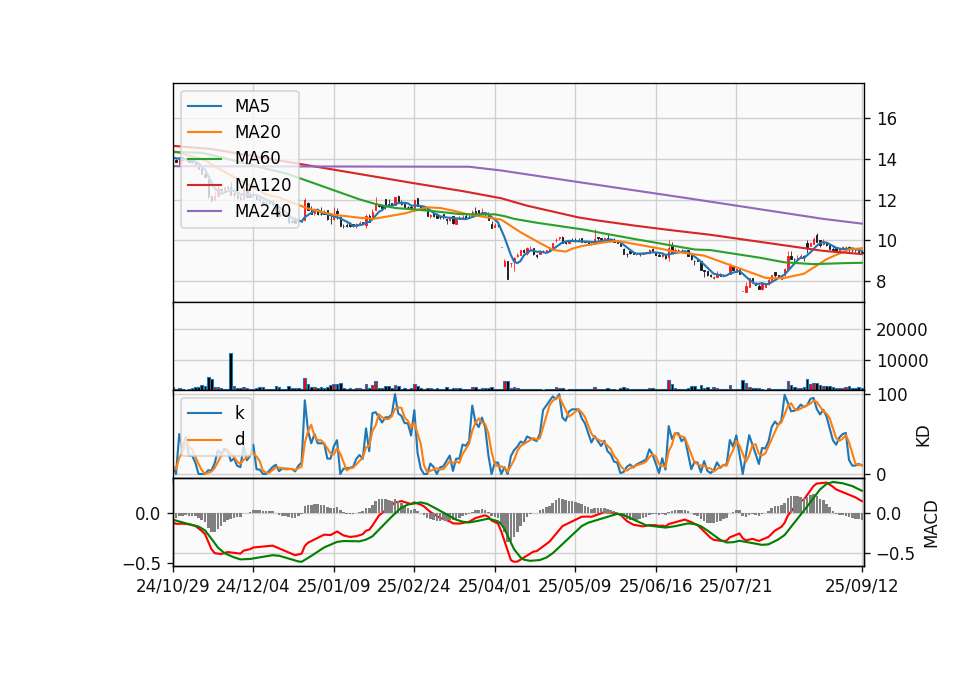
Task: Click the right MACD axis value −0.5
Action: coord(898,554)
